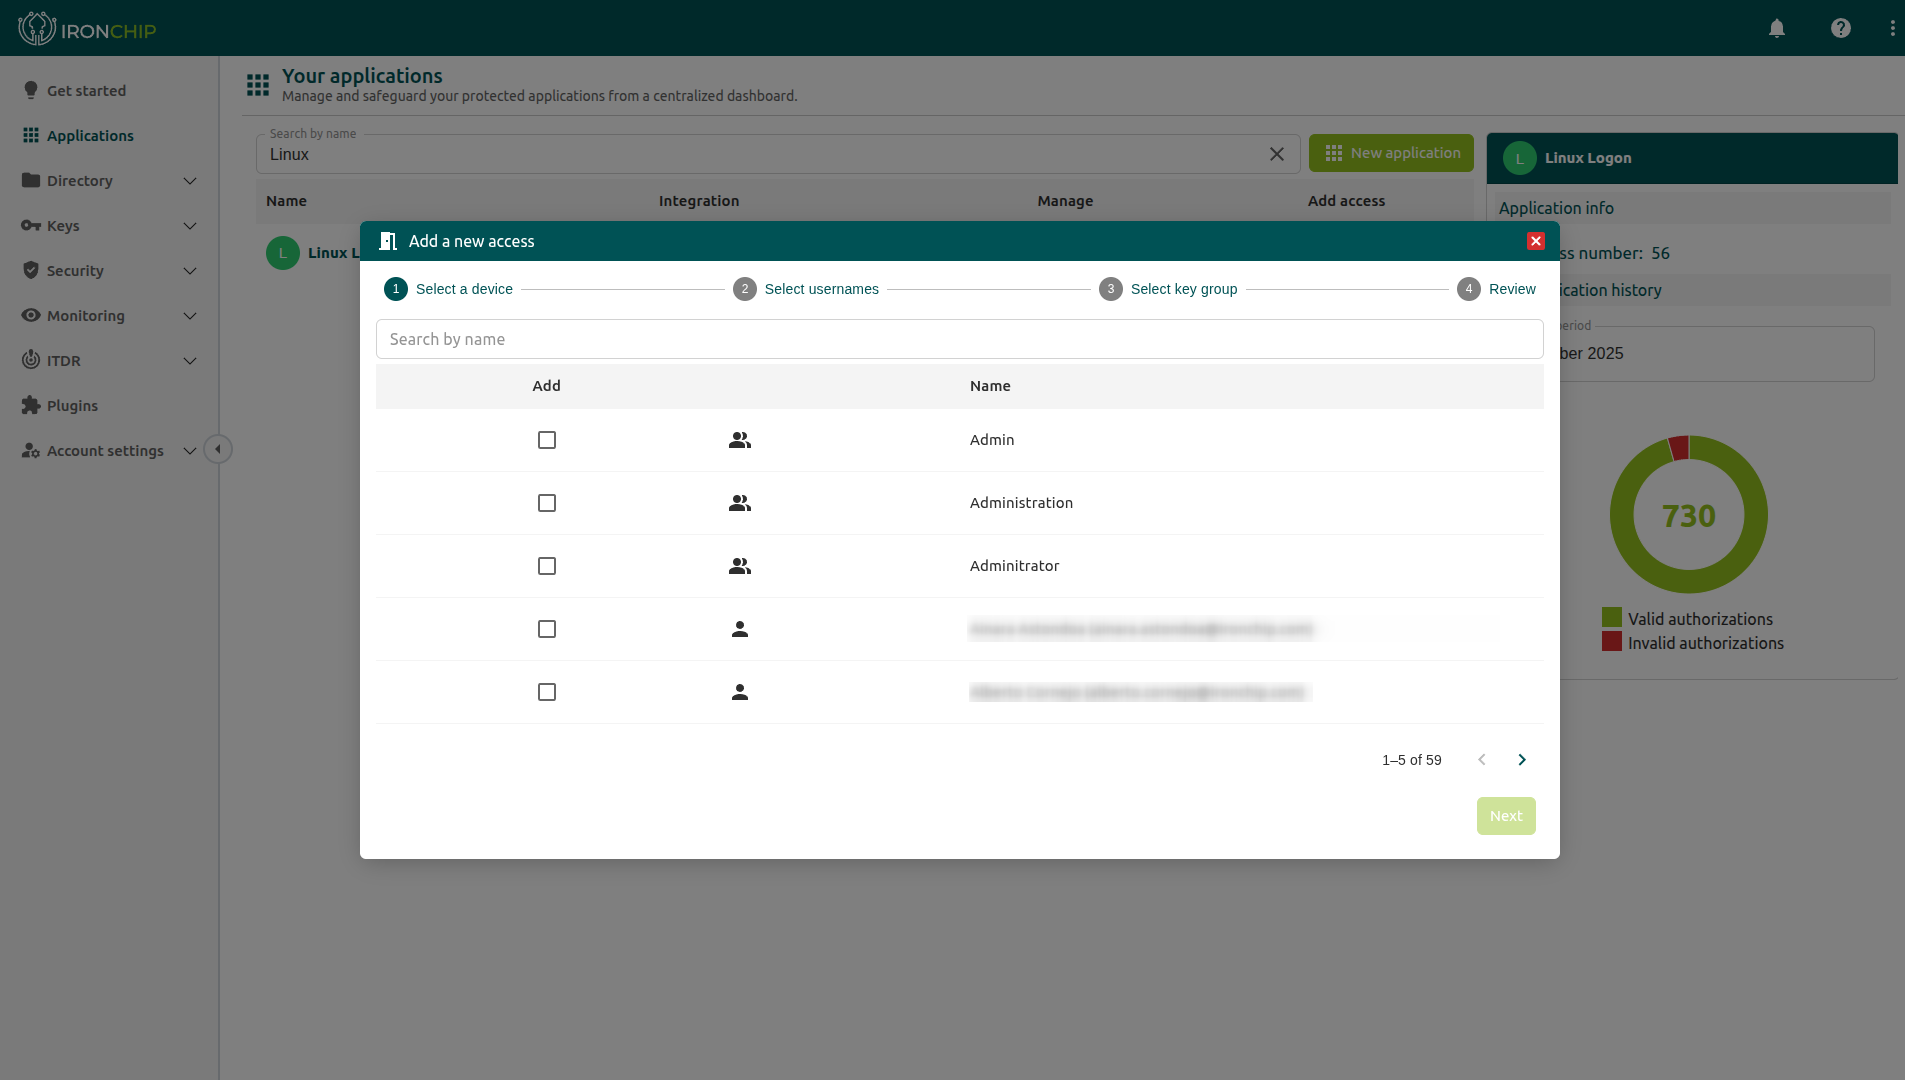Click the New application button
Viewport: 1905px width, 1080px height.
(1391, 153)
